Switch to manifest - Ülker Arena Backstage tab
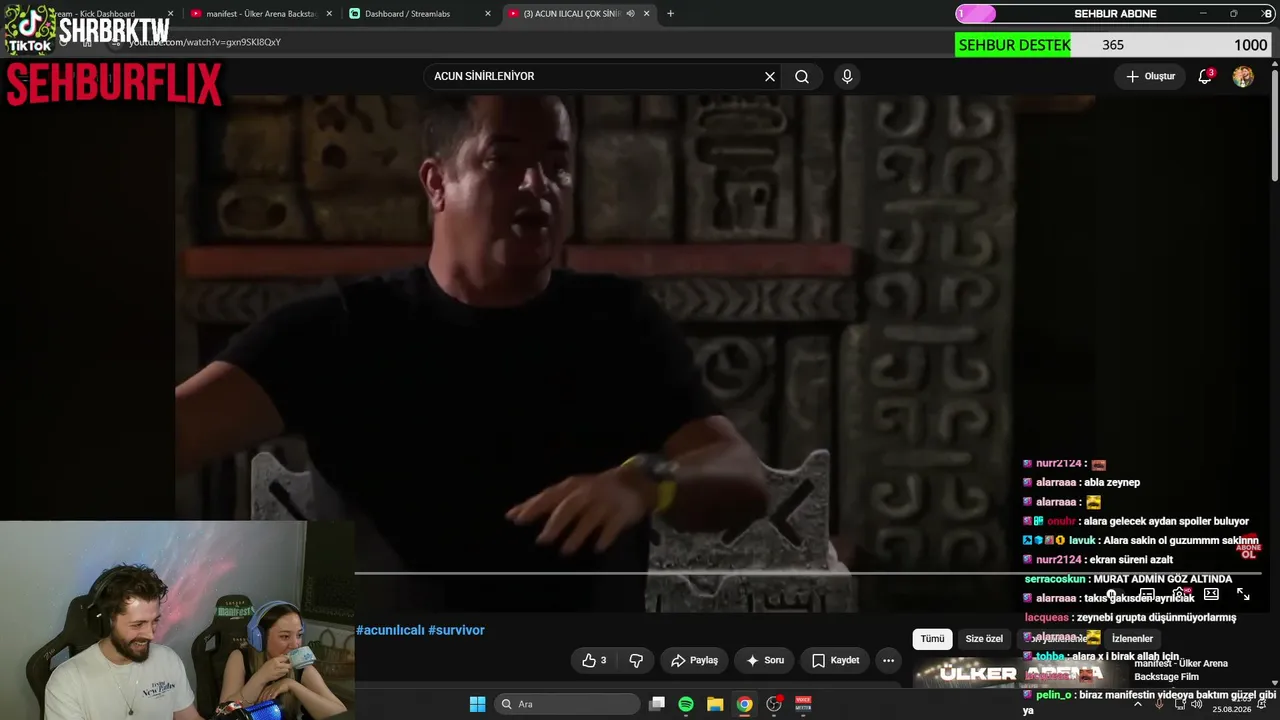Screen dimensions: 1280x720 click(262, 14)
